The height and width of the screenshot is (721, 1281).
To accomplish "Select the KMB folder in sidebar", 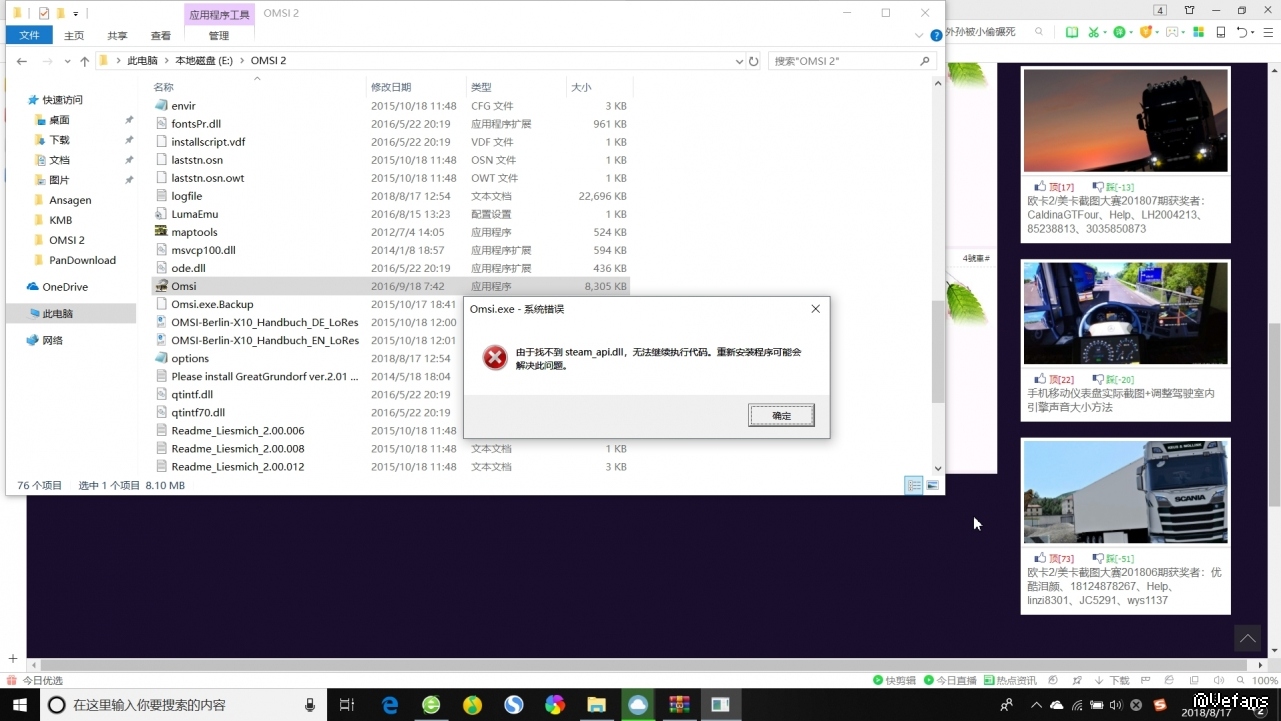I will click(x=60, y=220).
